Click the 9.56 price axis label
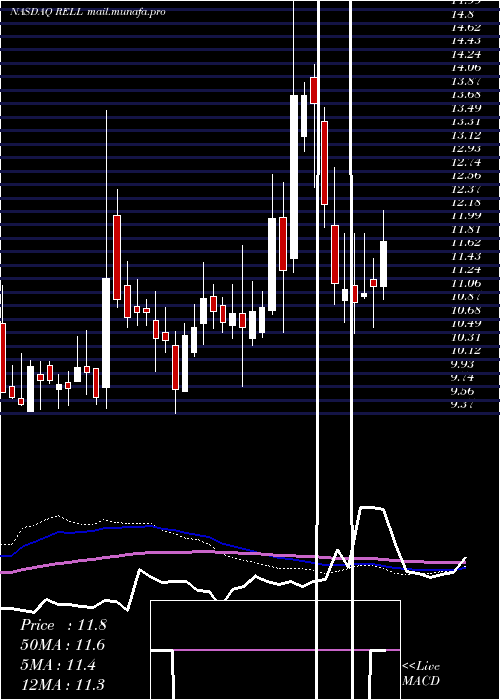500x700 pixels. [x=462, y=391]
